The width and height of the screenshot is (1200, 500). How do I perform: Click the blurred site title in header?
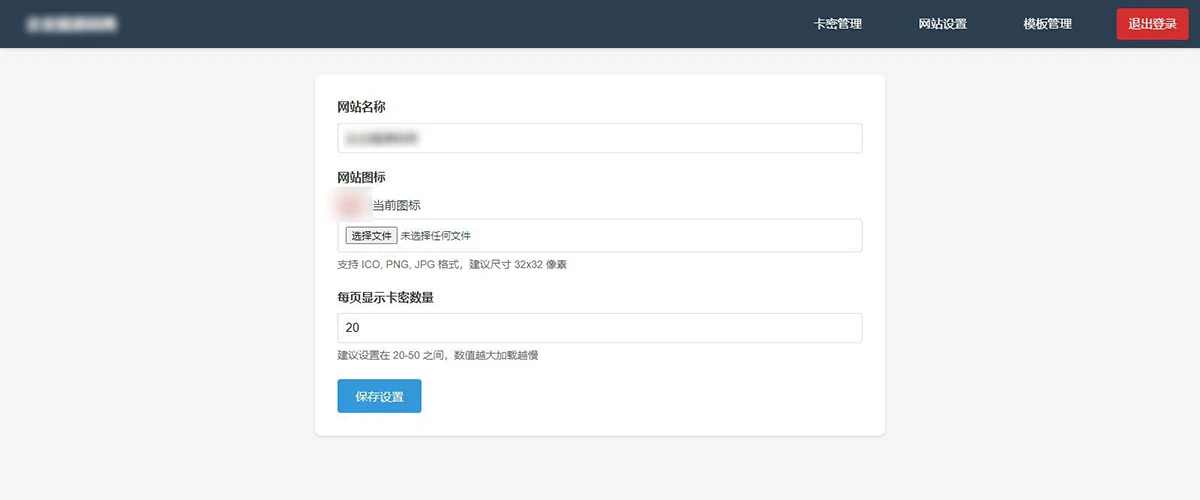click(x=71, y=23)
